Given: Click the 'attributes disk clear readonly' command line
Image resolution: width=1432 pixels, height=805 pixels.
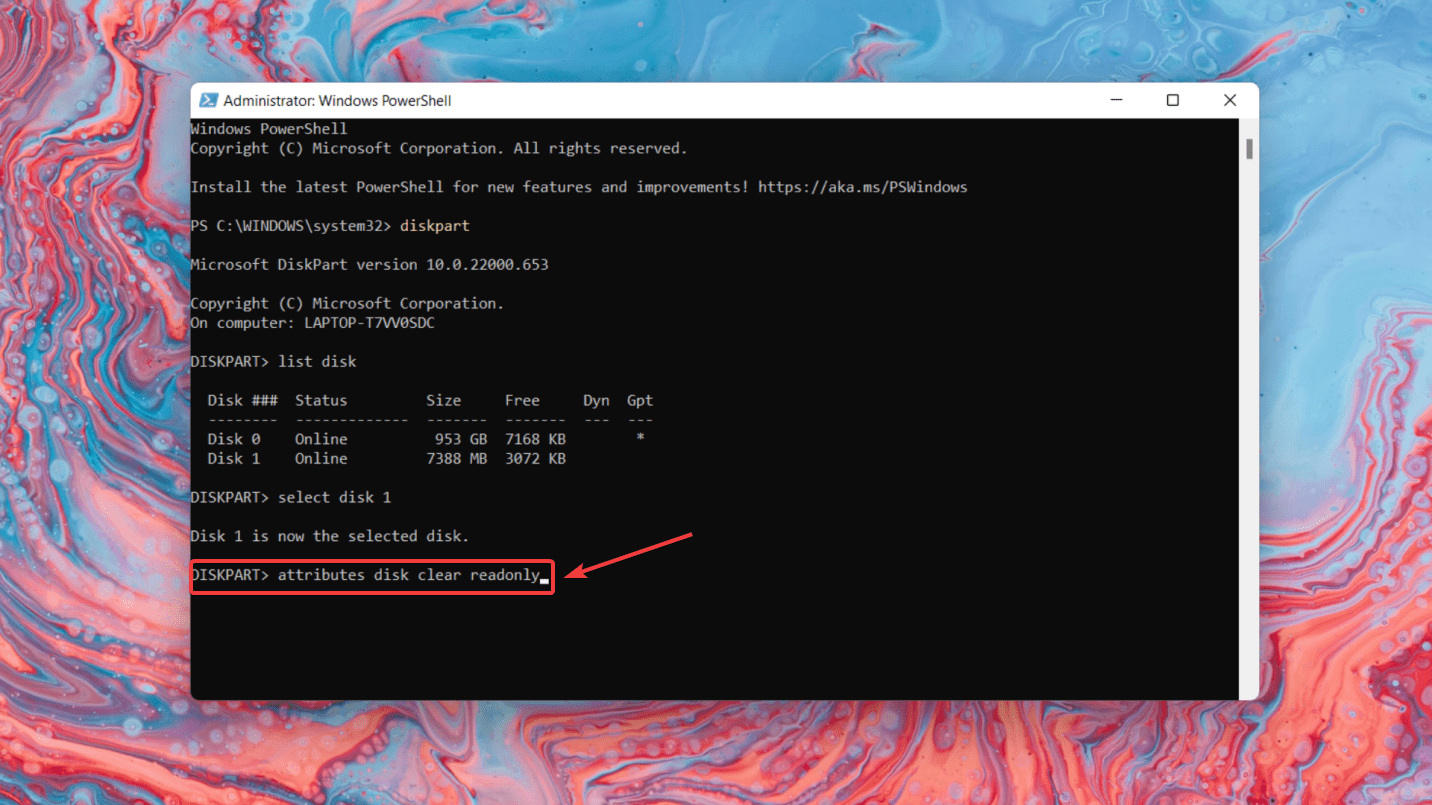Looking at the screenshot, I should pyautogui.click(x=364, y=576).
